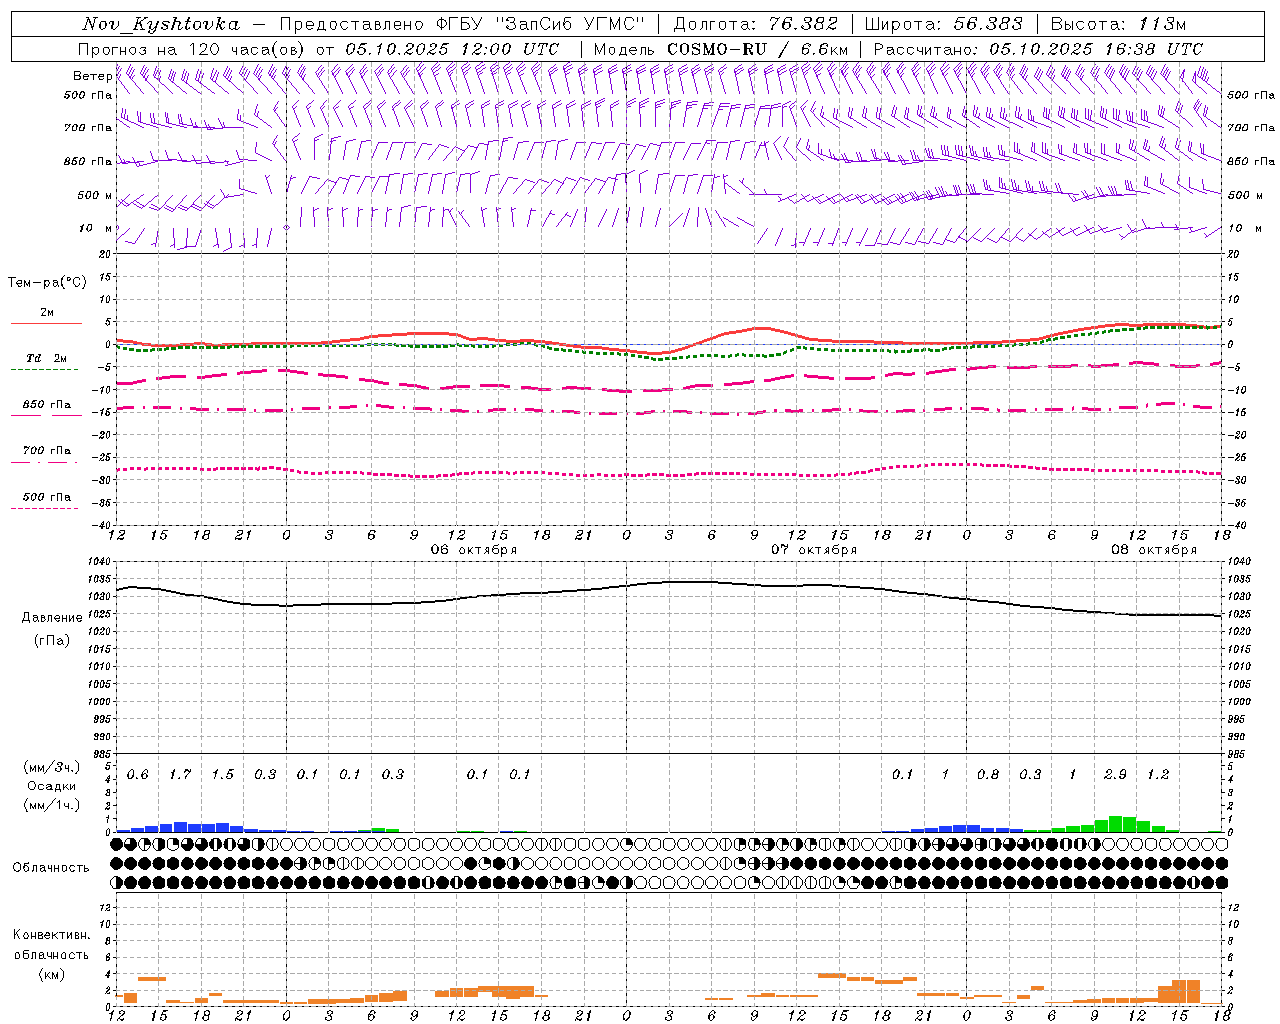Click the 'Td 2м' dew point legend entry
Screen dimensions: 1280x1024
(x=47, y=358)
